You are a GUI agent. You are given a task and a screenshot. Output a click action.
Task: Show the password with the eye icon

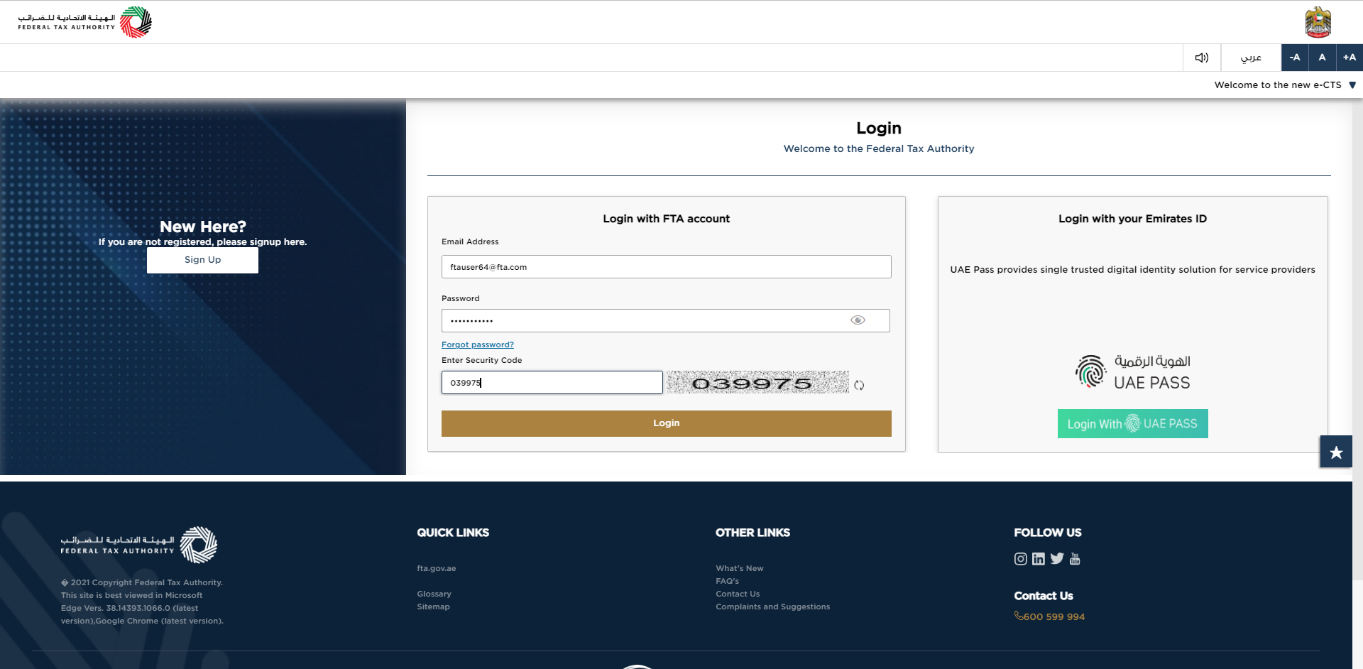(857, 320)
